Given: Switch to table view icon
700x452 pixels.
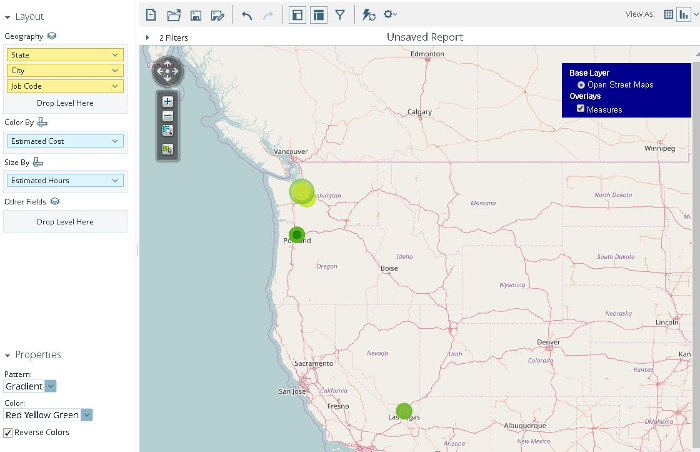Looking at the screenshot, I should tap(668, 14).
